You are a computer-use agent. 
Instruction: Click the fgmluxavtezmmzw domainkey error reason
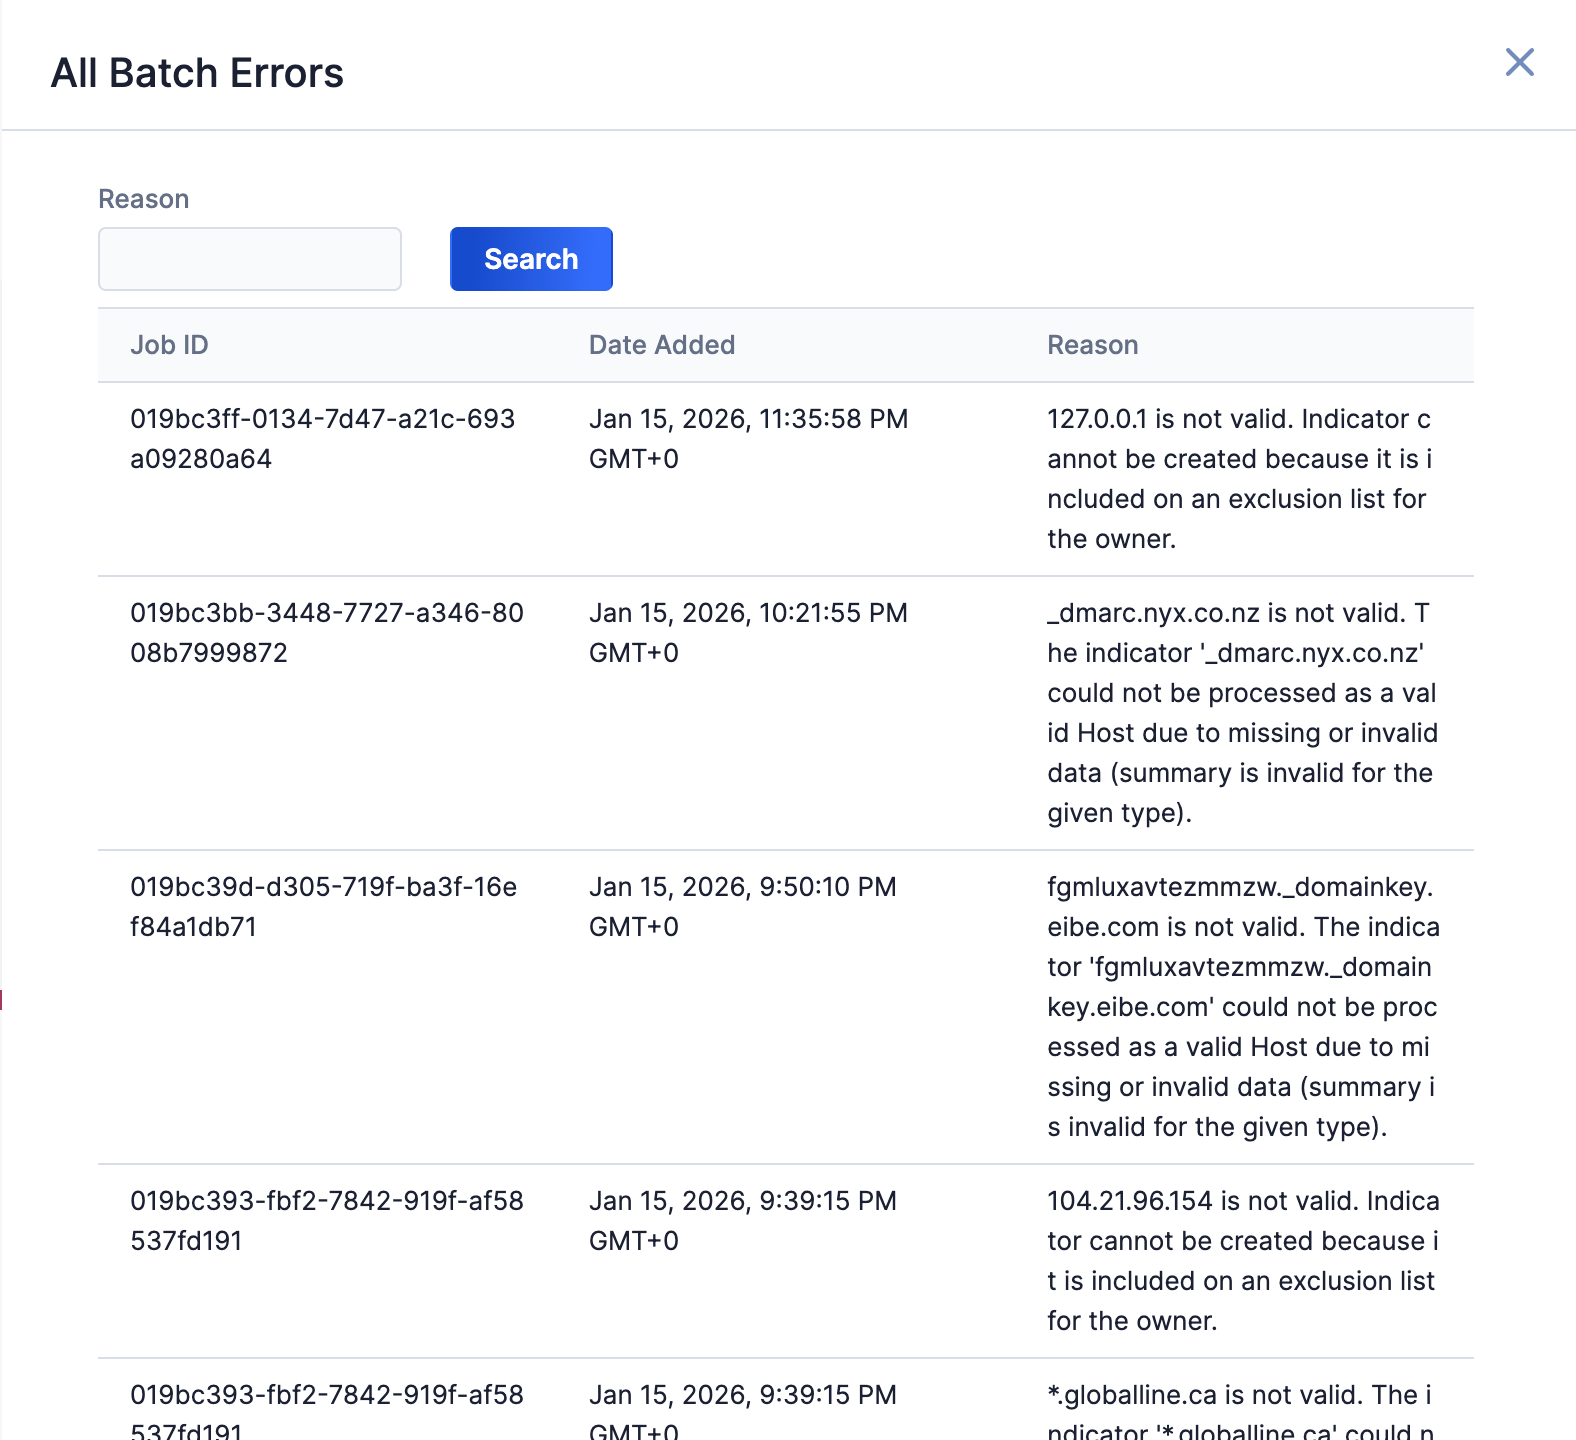point(1243,1007)
